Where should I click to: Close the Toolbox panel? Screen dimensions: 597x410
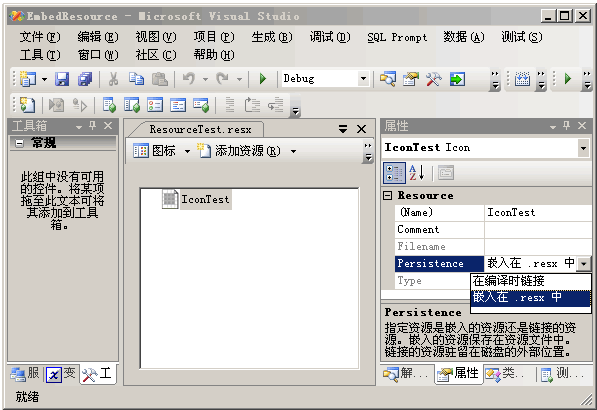pos(108,126)
